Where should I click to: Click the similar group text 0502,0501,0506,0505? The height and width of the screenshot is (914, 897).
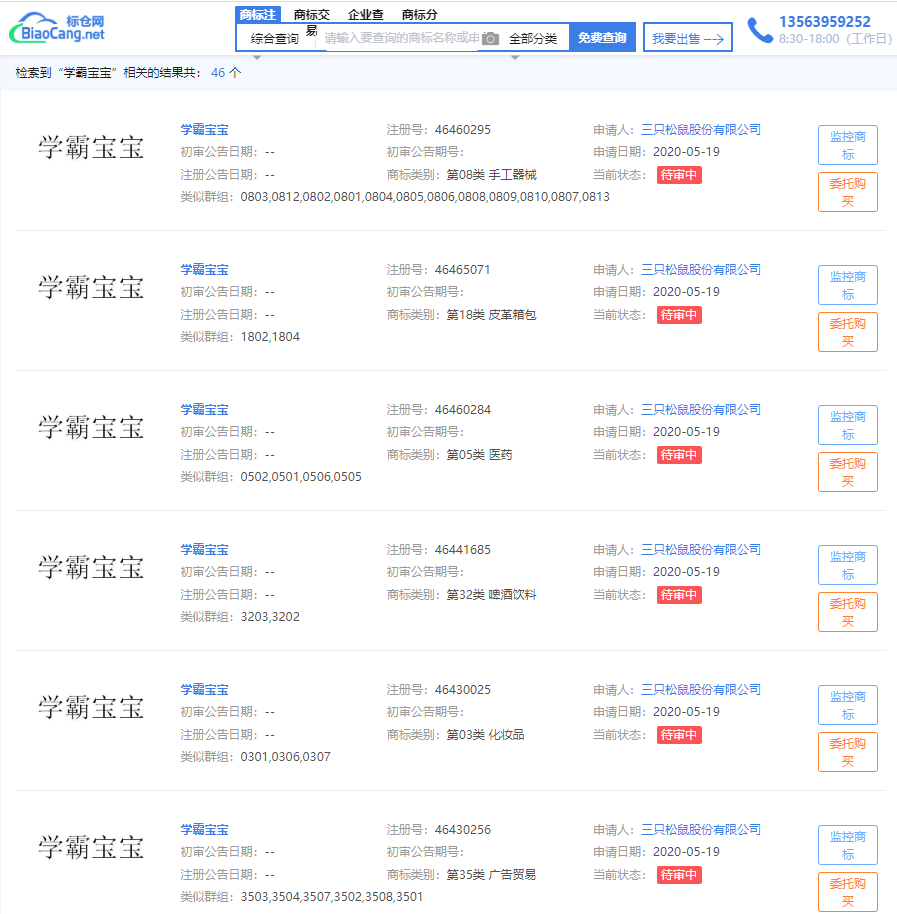[x=301, y=477]
